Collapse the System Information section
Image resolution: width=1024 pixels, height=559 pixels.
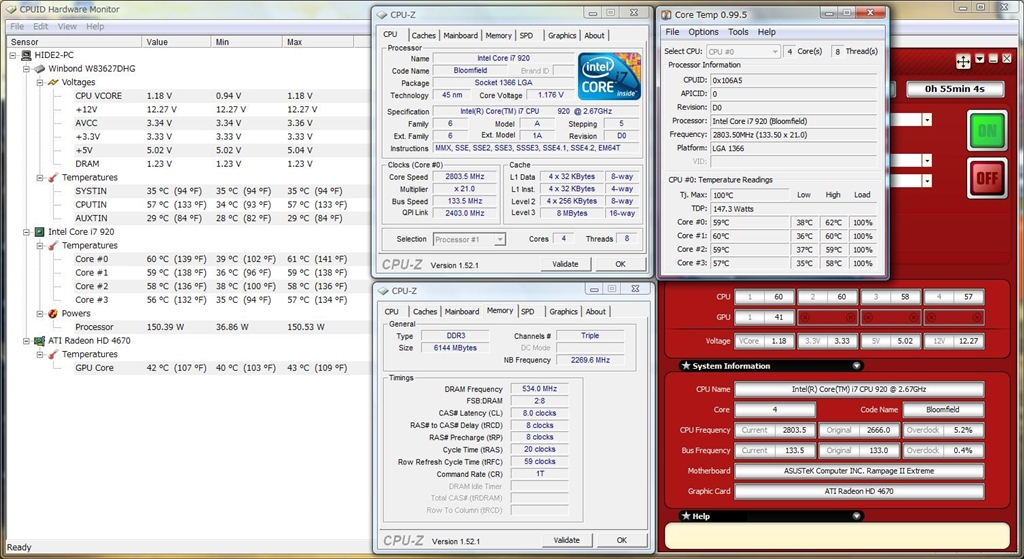coord(857,366)
